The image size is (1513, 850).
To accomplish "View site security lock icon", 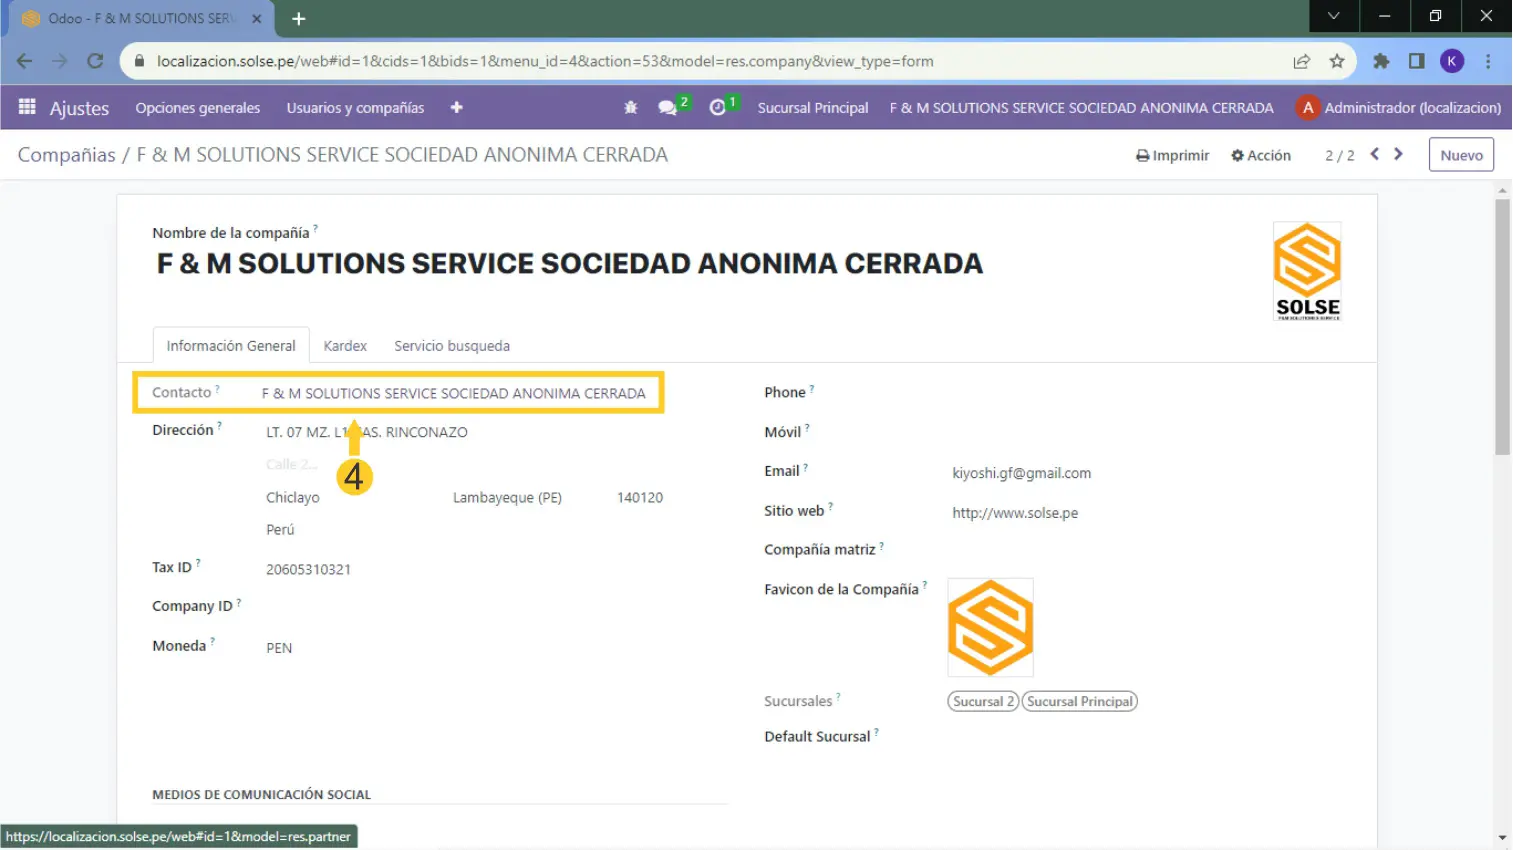I will pos(139,61).
